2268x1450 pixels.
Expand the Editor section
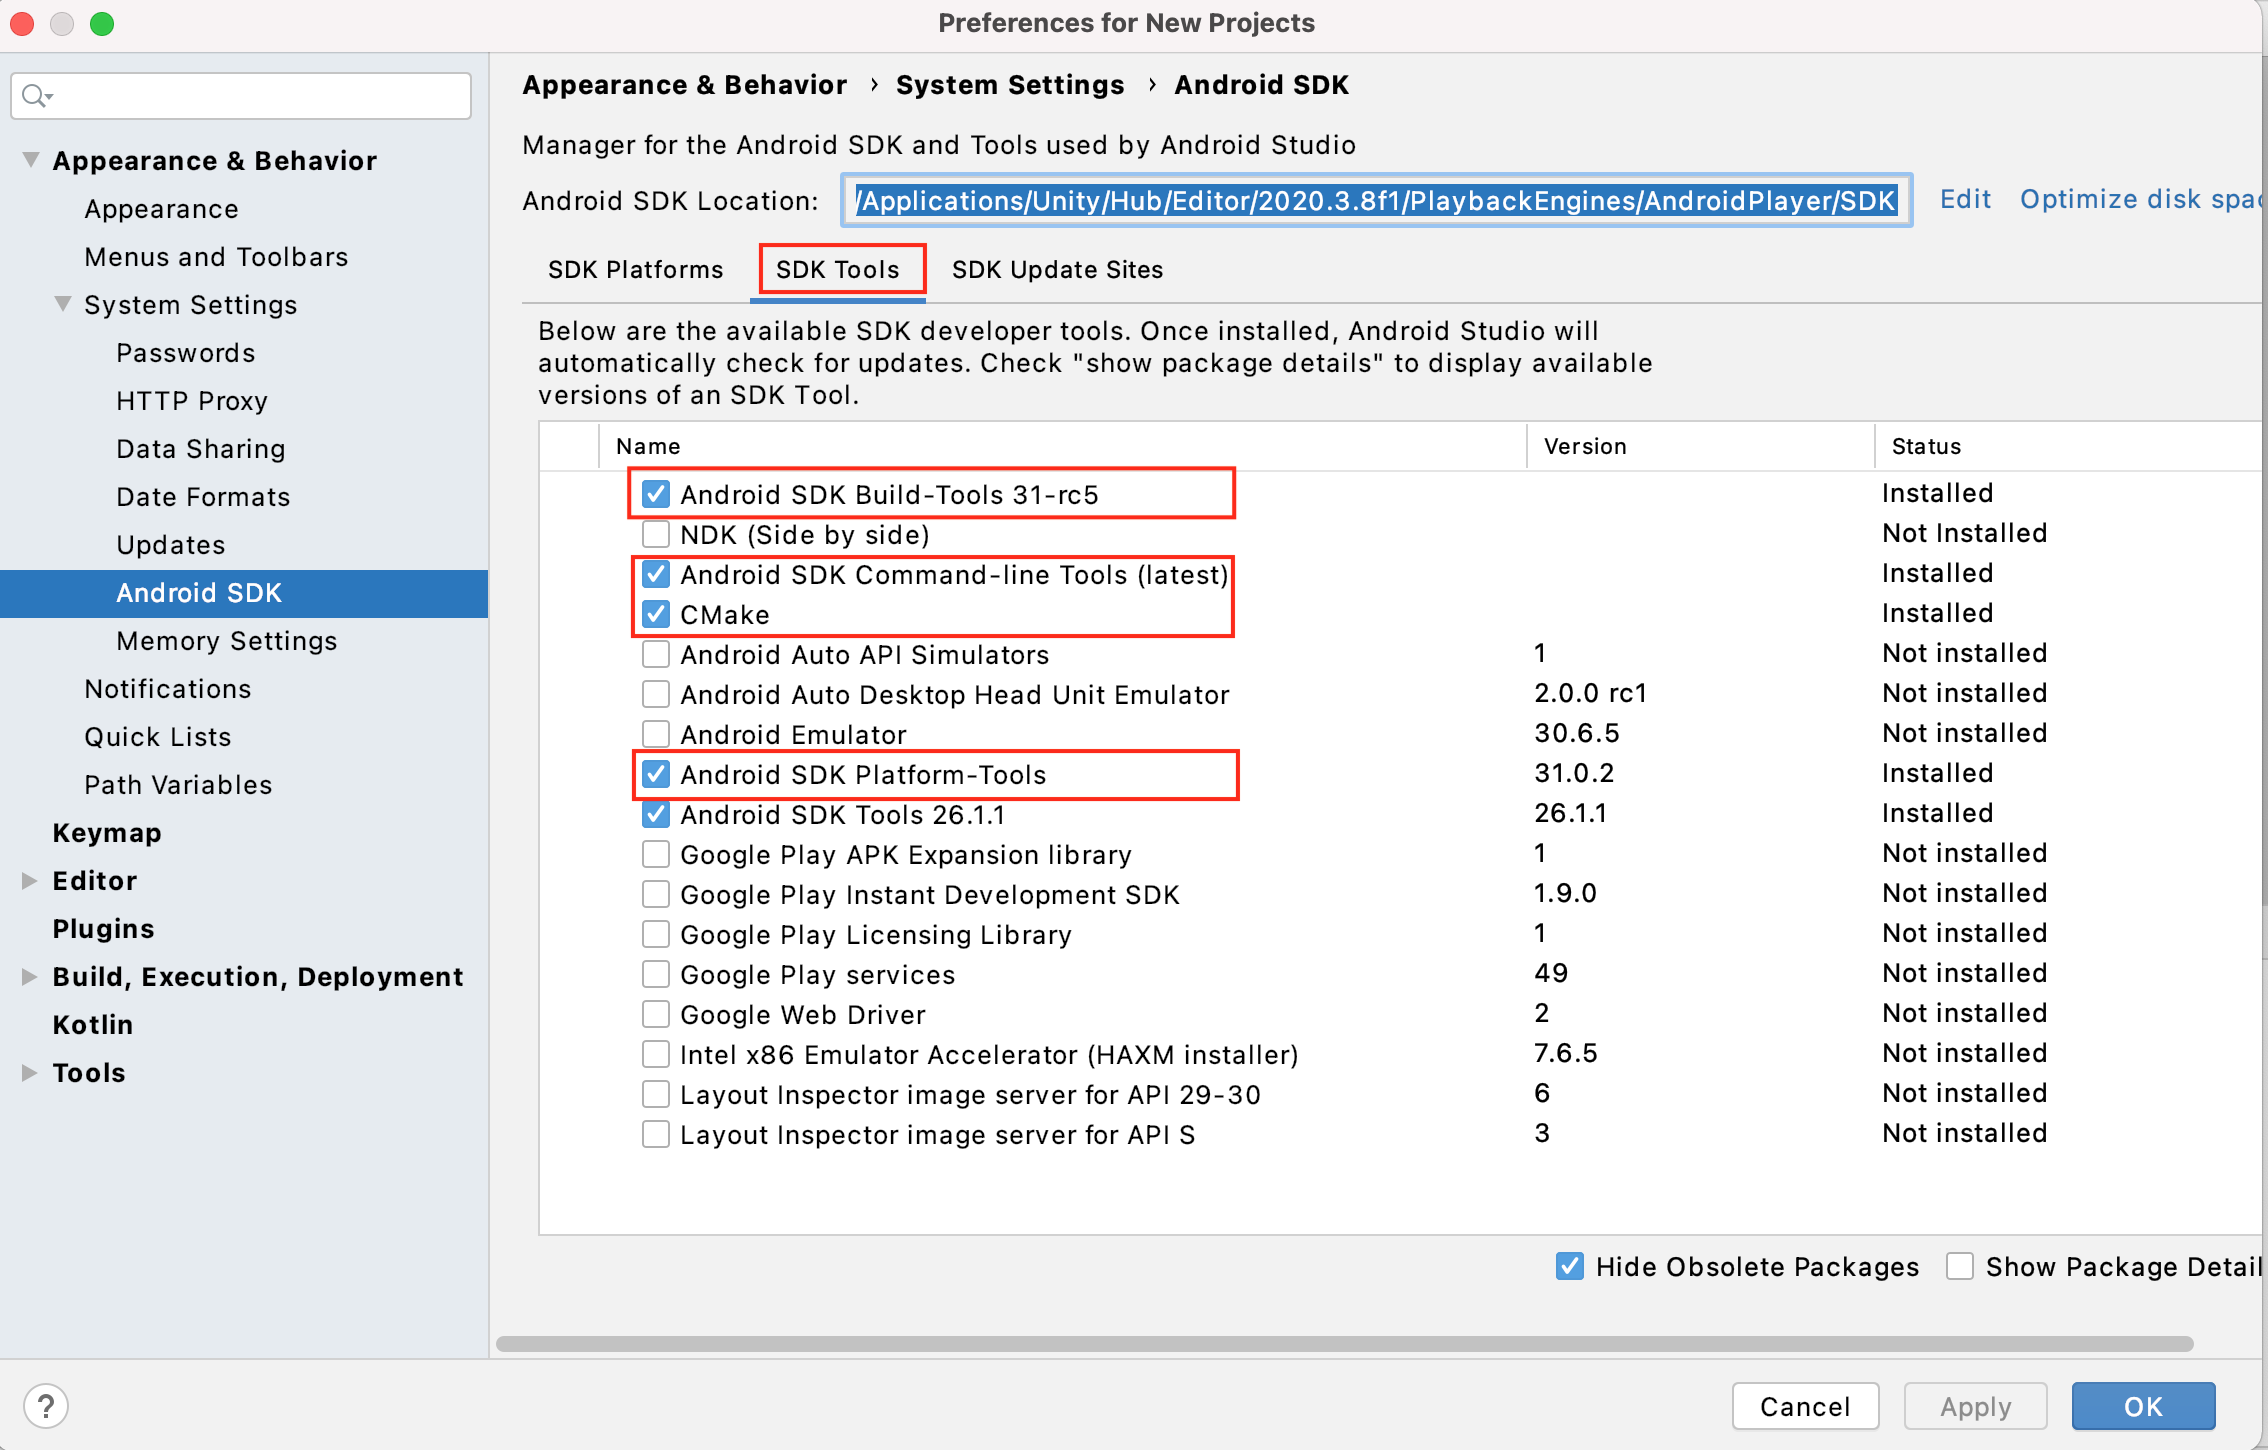[x=29, y=880]
